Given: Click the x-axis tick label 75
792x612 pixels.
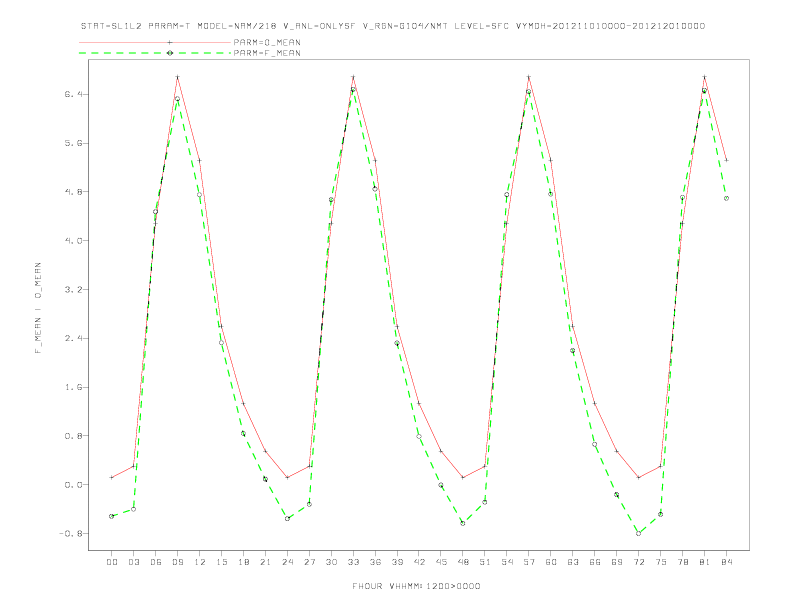Looking at the screenshot, I should click(661, 562).
